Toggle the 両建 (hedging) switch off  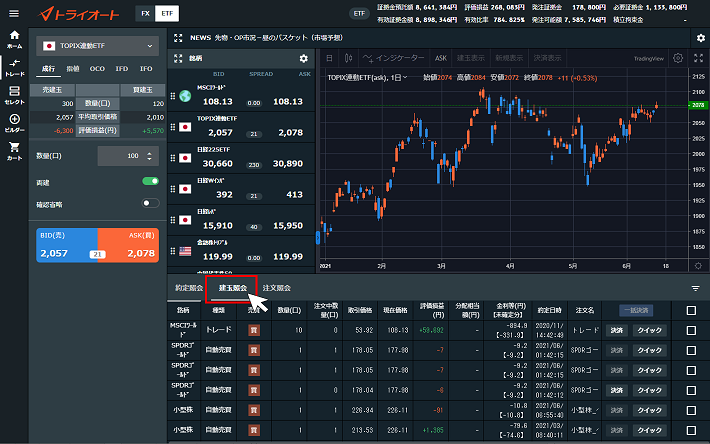point(150,181)
